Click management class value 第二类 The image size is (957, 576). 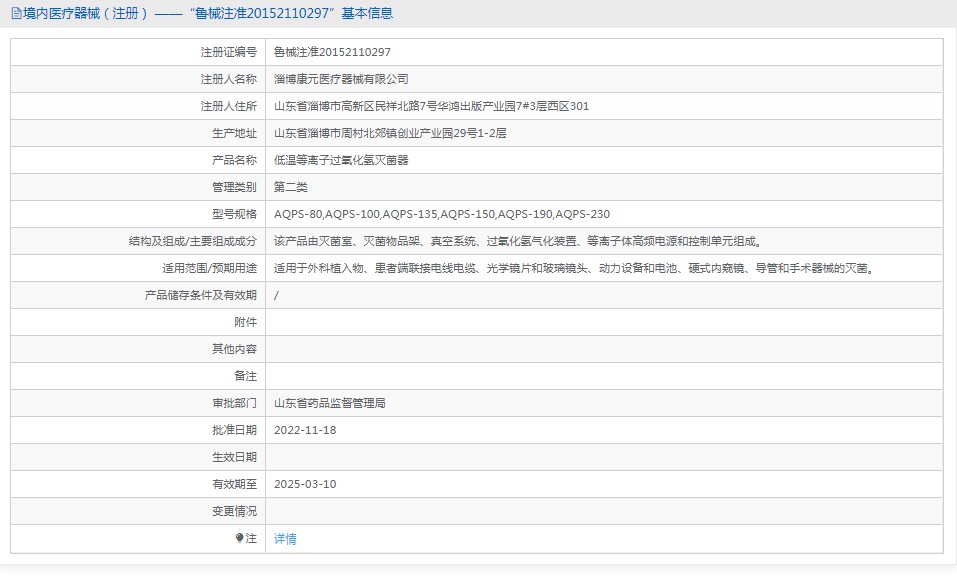291,187
